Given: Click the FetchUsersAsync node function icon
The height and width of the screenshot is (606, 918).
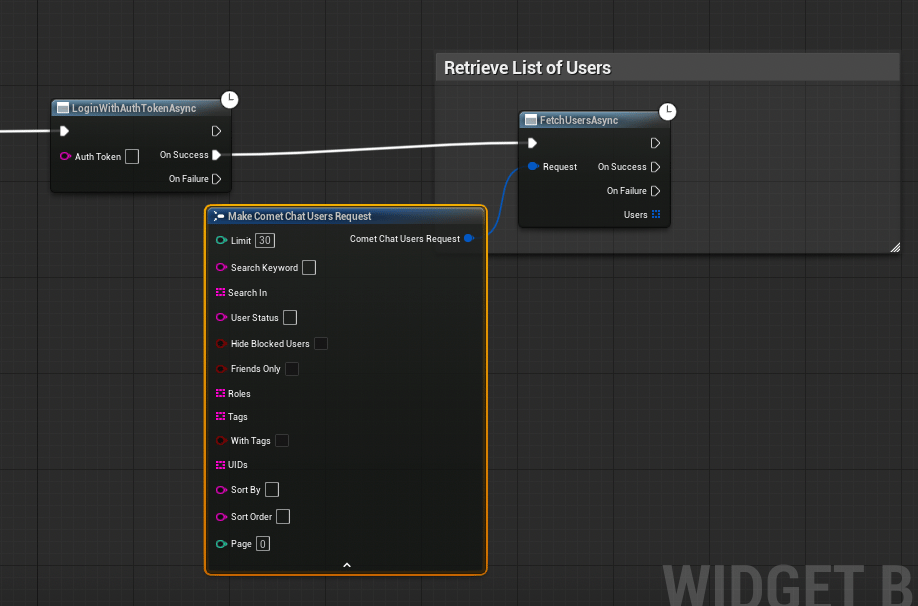Looking at the screenshot, I should [x=531, y=120].
